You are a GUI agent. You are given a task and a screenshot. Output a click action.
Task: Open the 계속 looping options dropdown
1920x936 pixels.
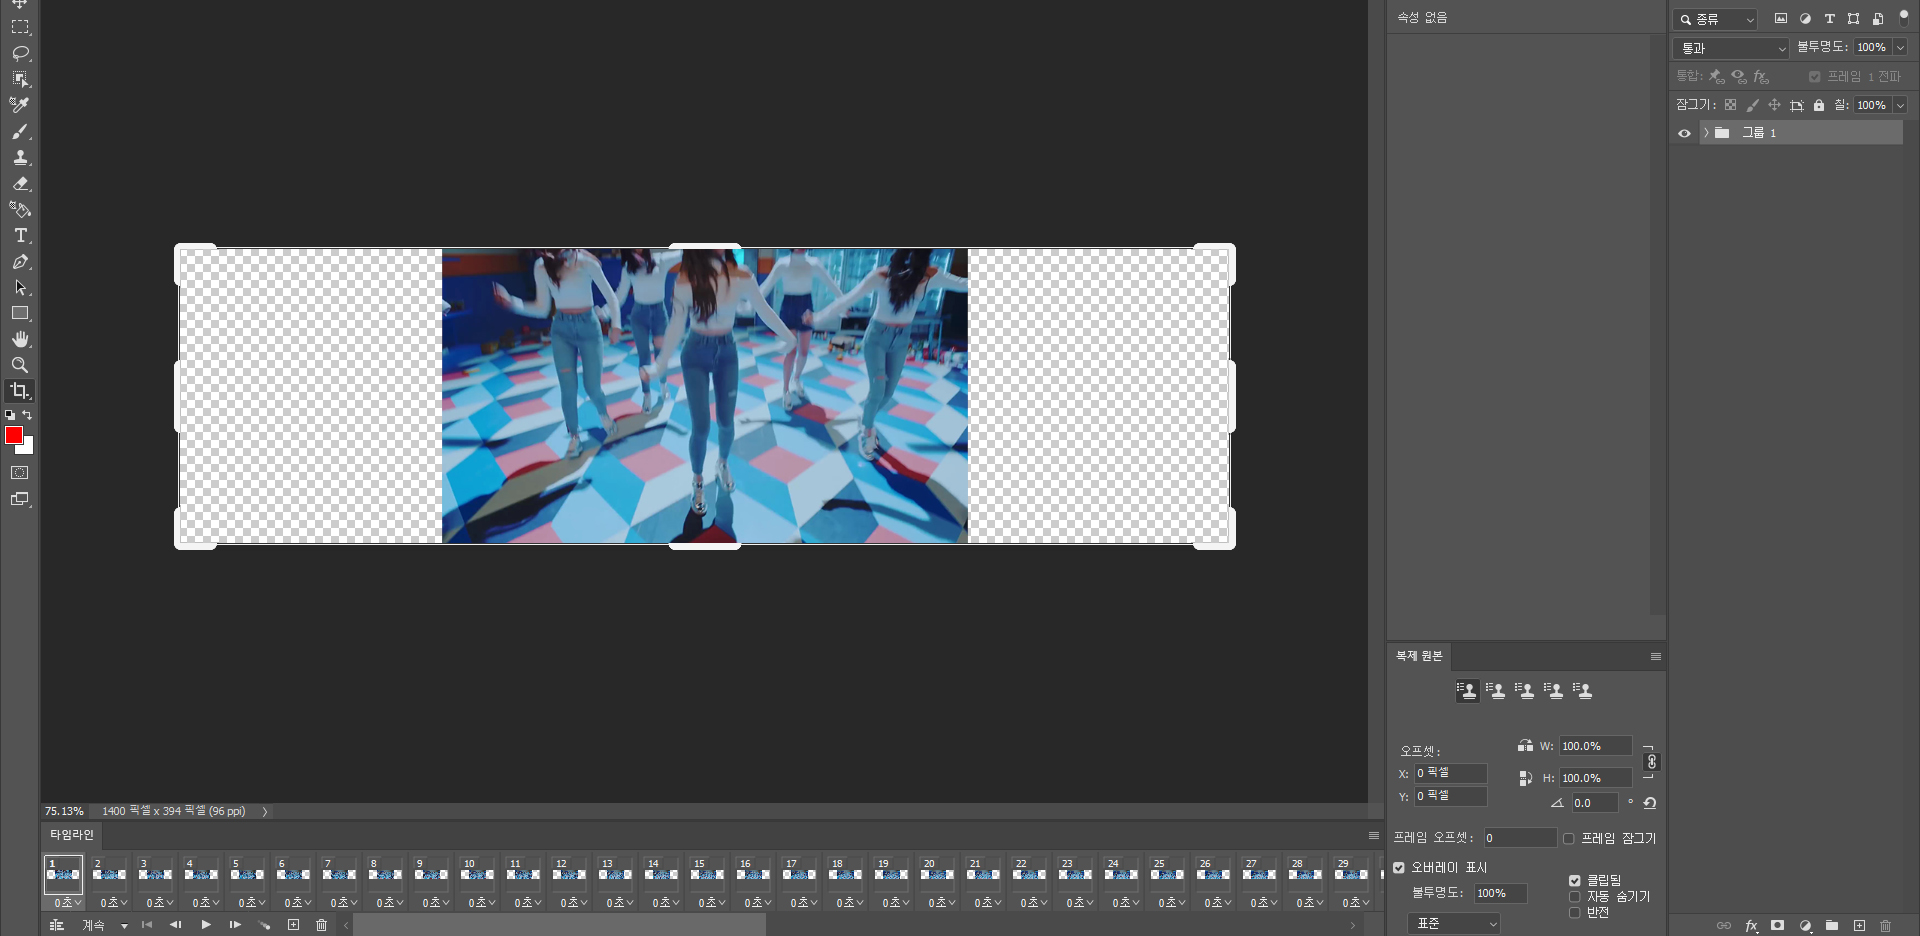[104, 926]
